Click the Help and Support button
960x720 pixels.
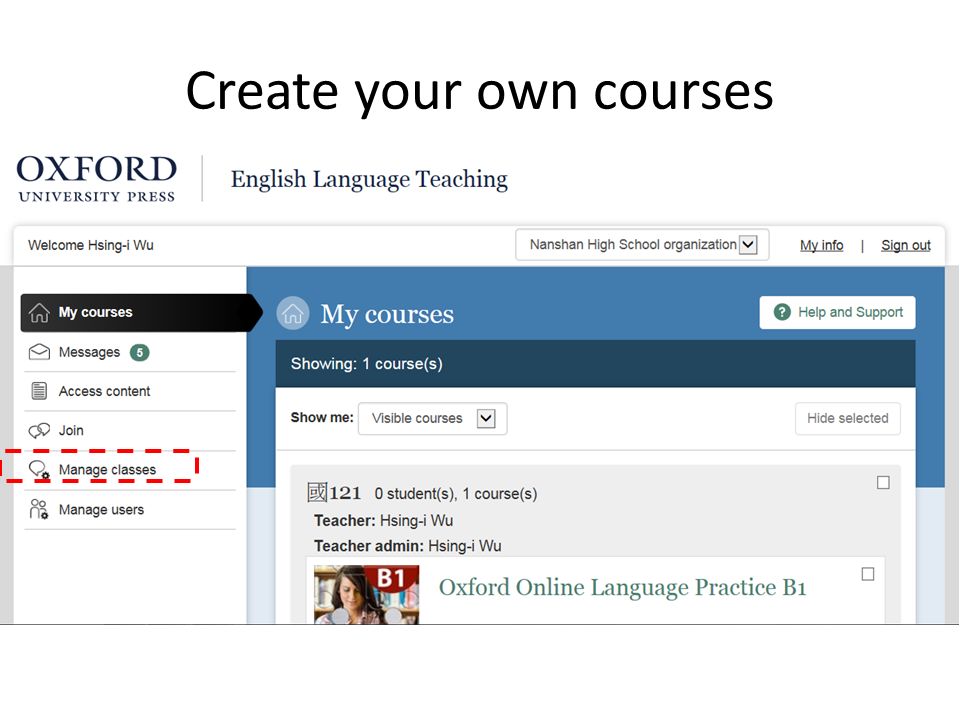pos(837,312)
